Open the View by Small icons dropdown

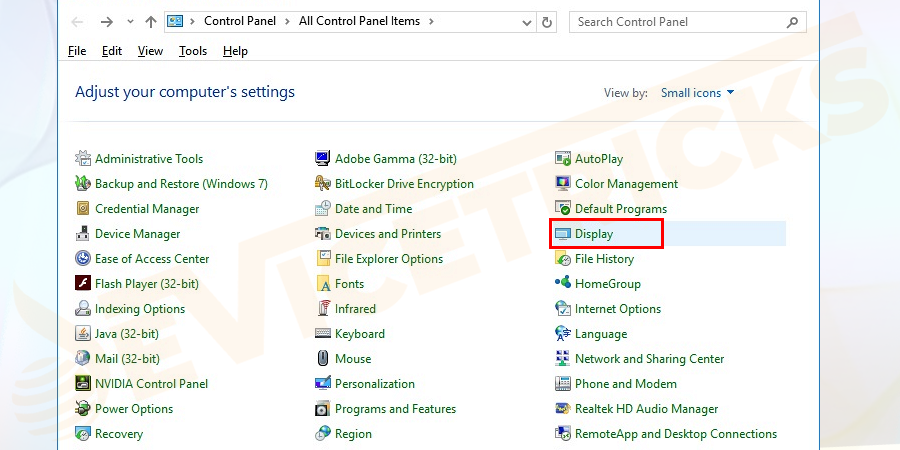coord(698,93)
